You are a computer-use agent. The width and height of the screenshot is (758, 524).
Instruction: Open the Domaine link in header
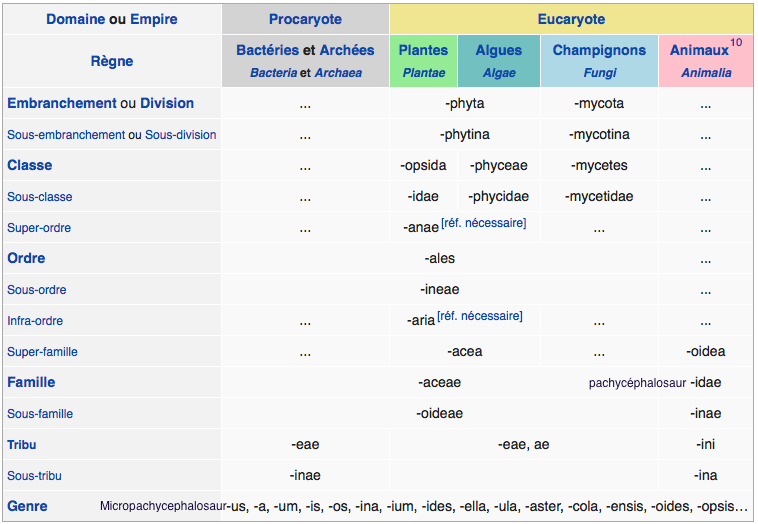click(x=75, y=19)
